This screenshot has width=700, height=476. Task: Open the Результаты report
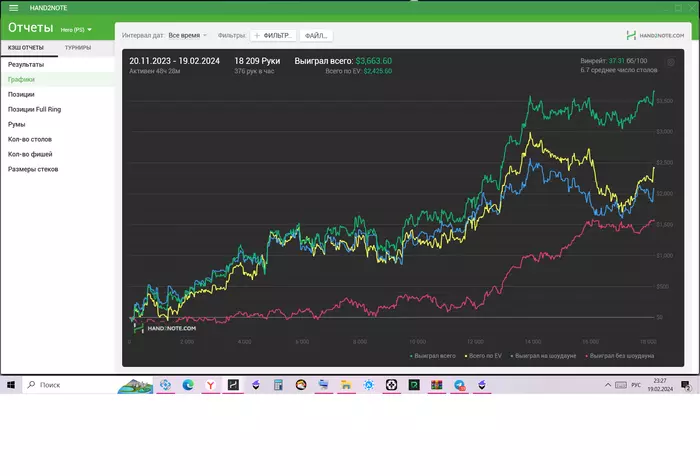click(58, 64)
